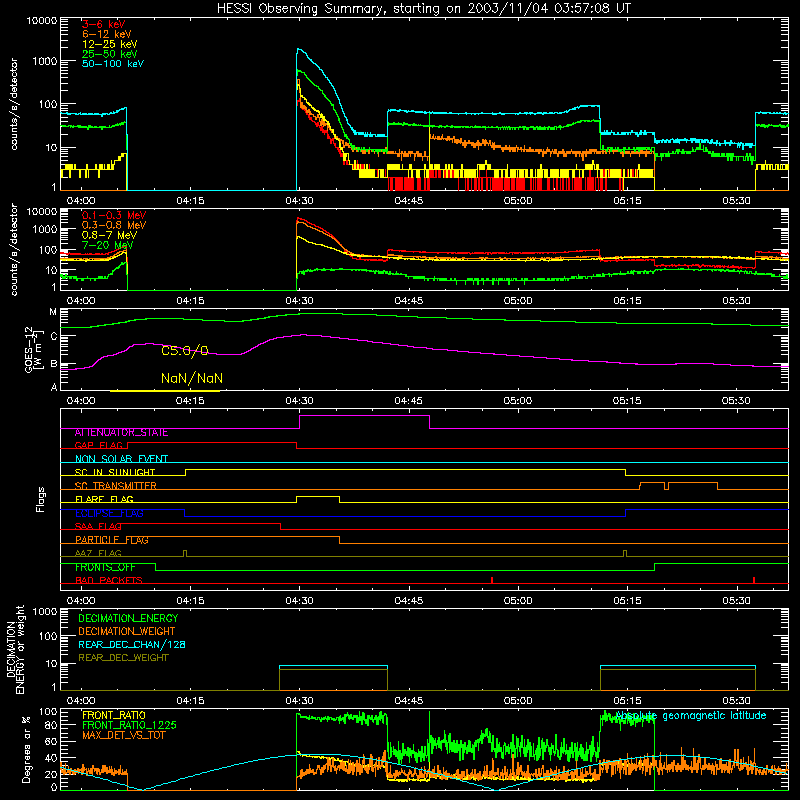Select the REAR_DEC_CHAN/128 legend label
This screenshot has height=800, width=800.
coord(132,644)
